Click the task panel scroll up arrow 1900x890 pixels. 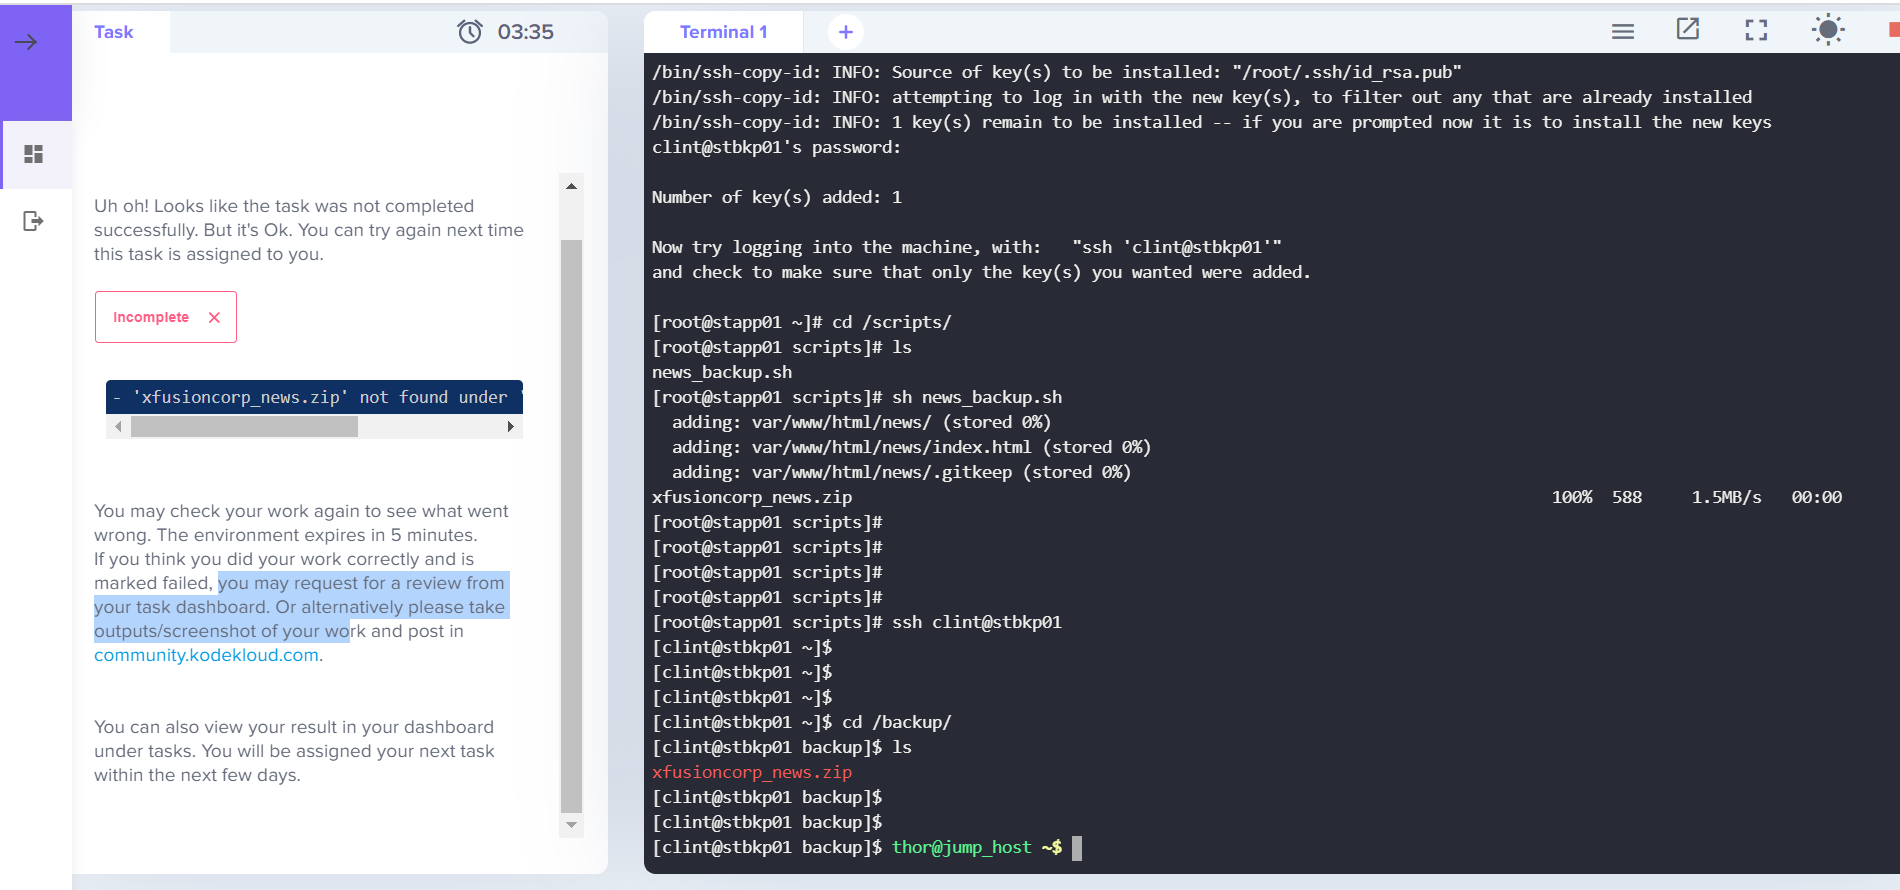click(571, 186)
